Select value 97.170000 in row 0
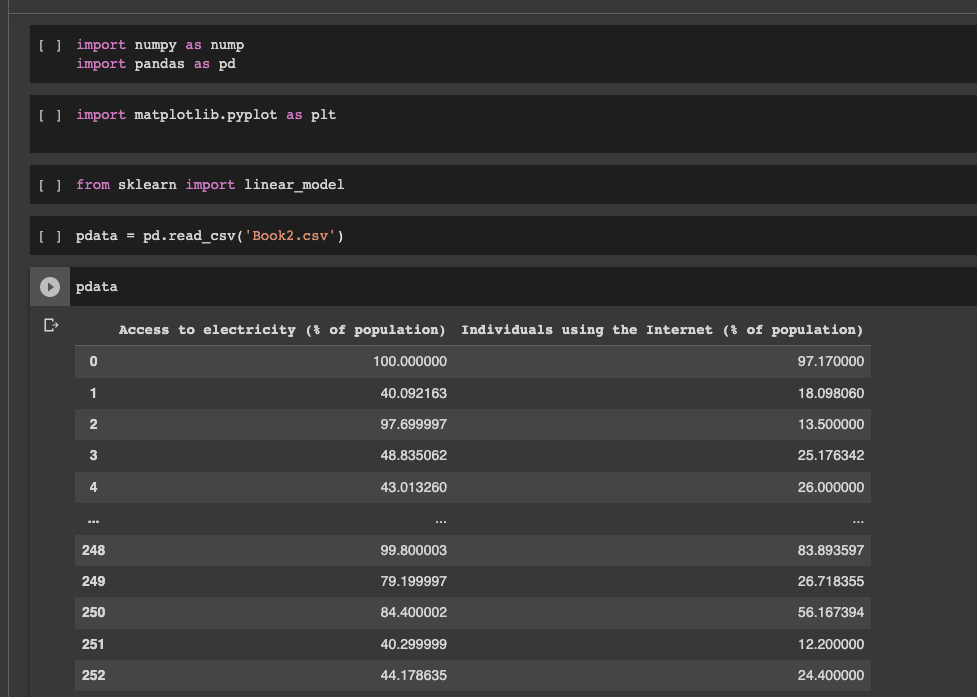The image size is (977, 697). point(831,361)
